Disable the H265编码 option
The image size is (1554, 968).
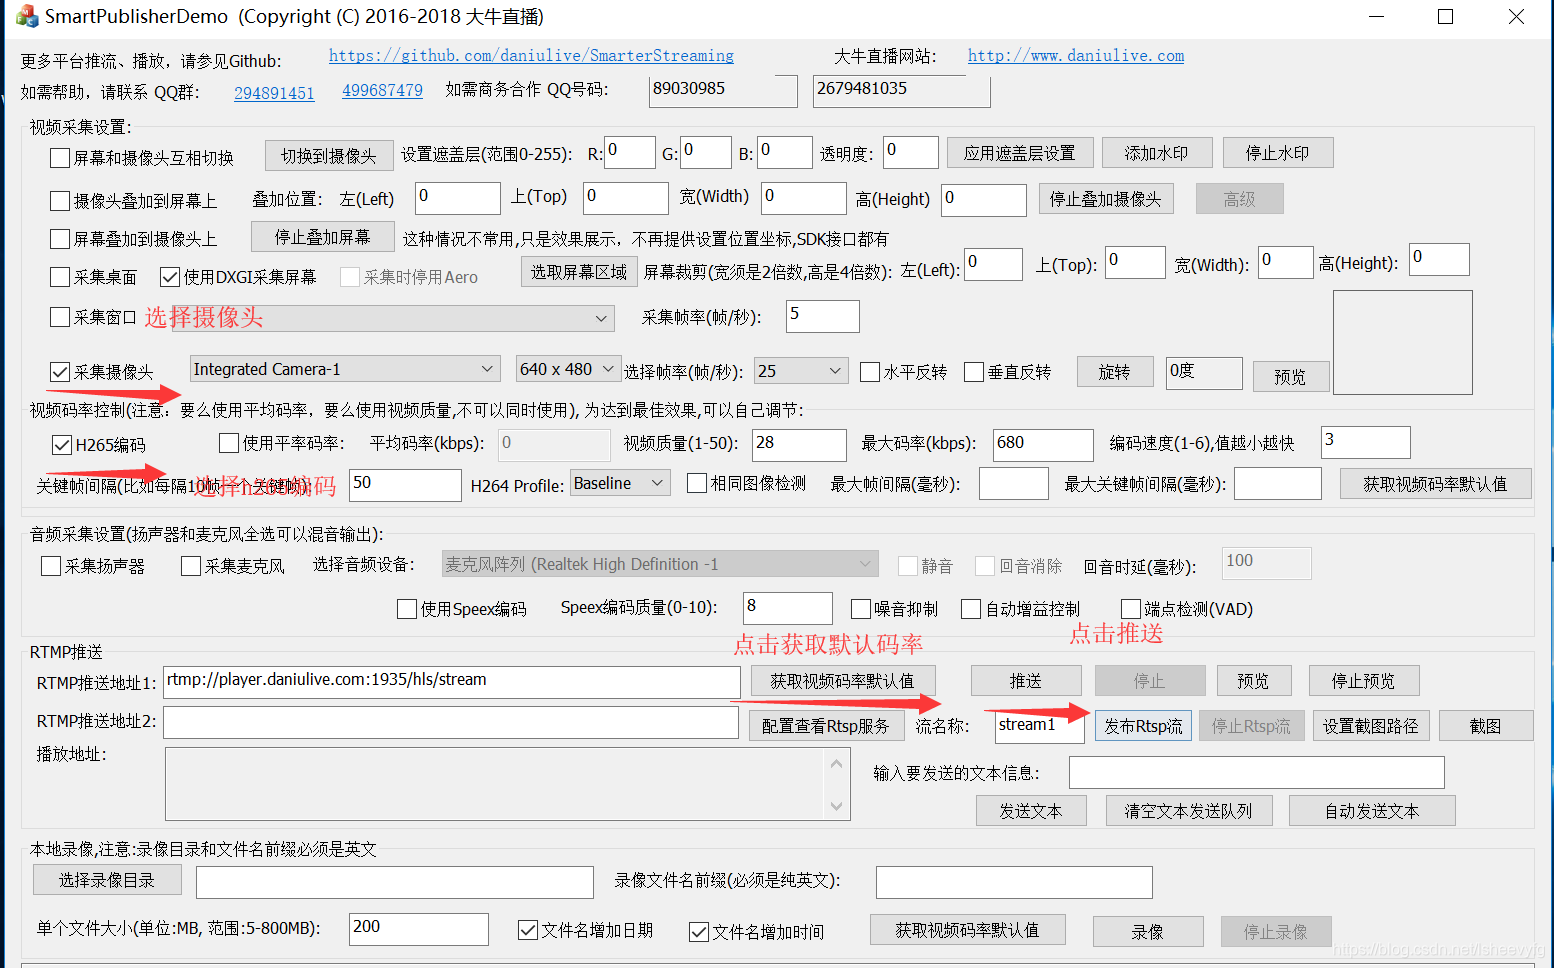tap(61, 444)
